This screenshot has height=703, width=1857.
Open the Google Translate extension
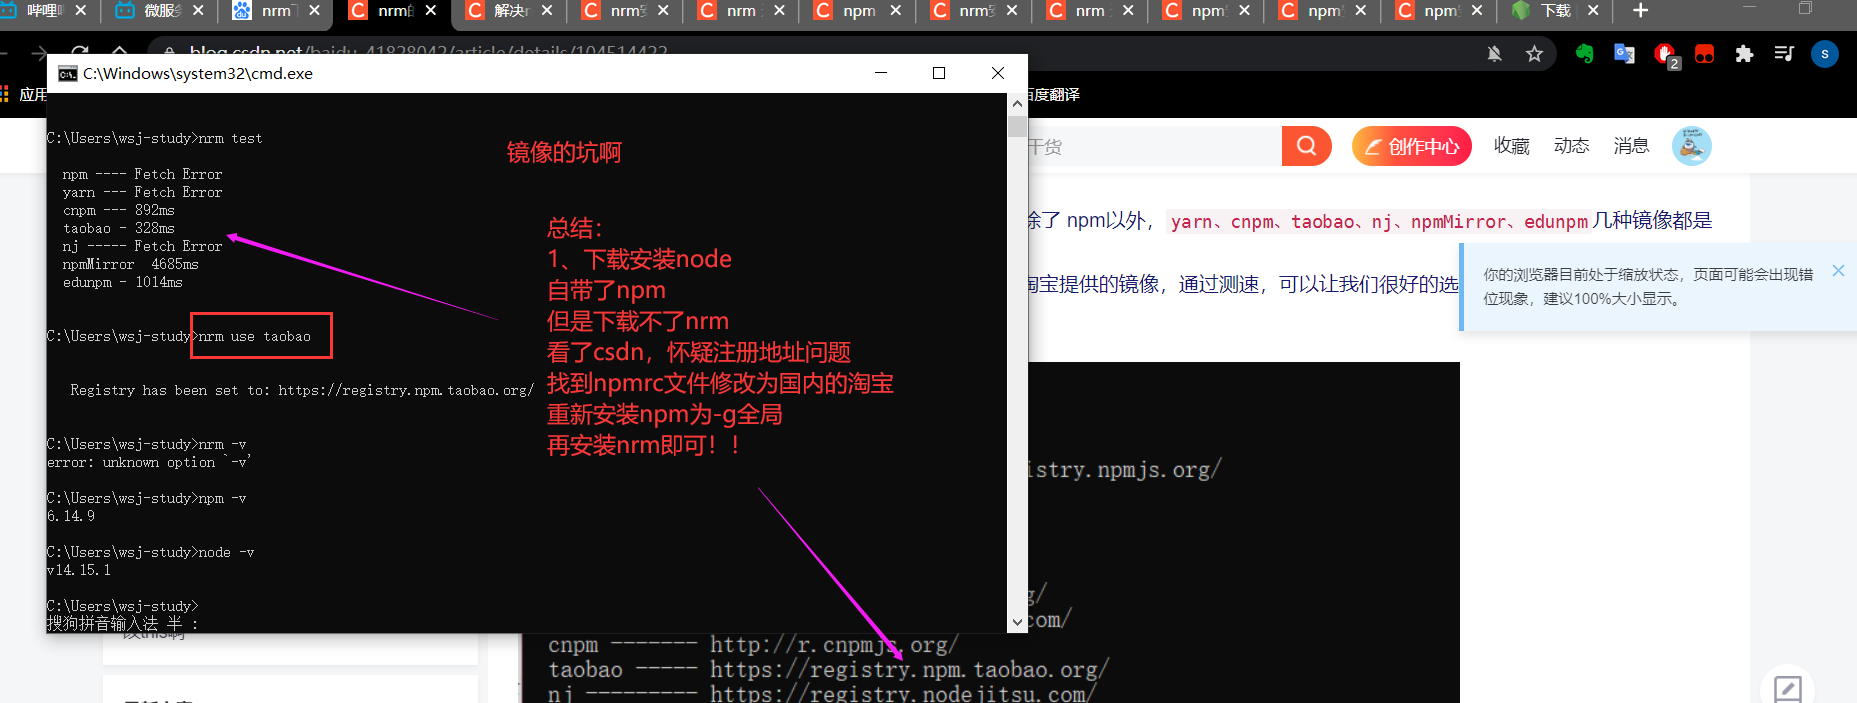(x=1624, y=54)
